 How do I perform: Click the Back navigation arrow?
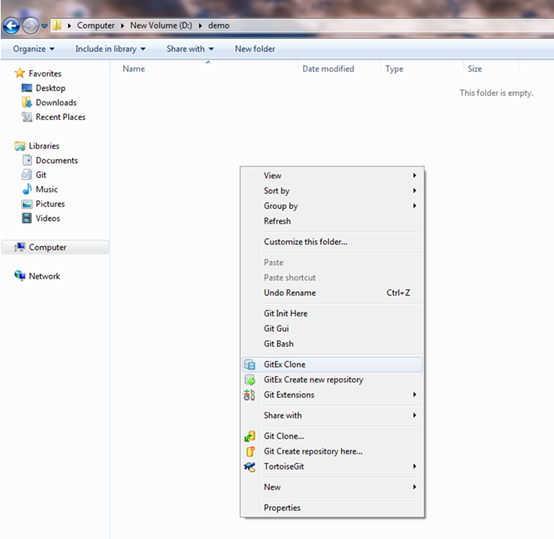point(11,26)
